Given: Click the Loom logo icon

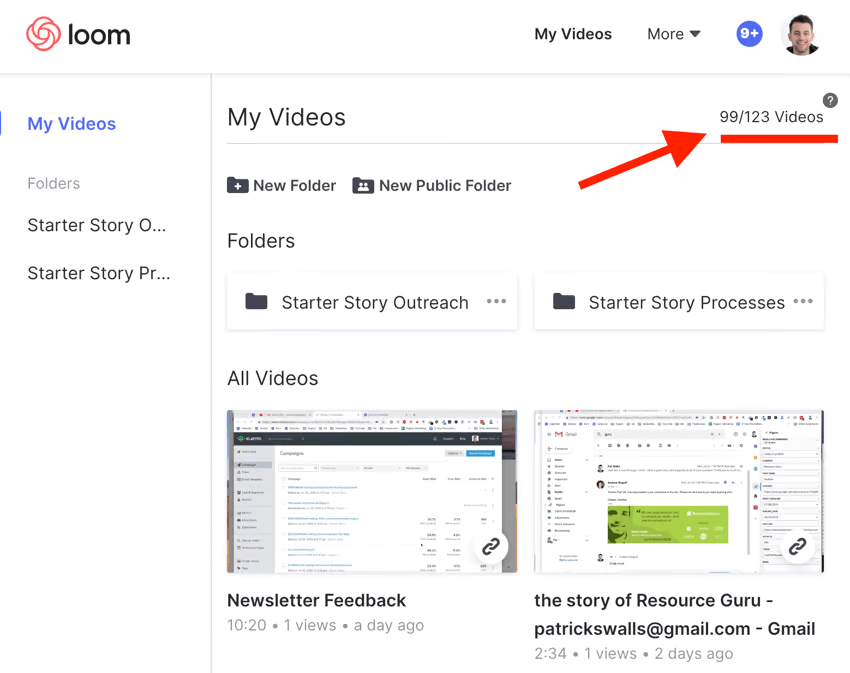Looking at the screenshot, I should pos(43,35).
